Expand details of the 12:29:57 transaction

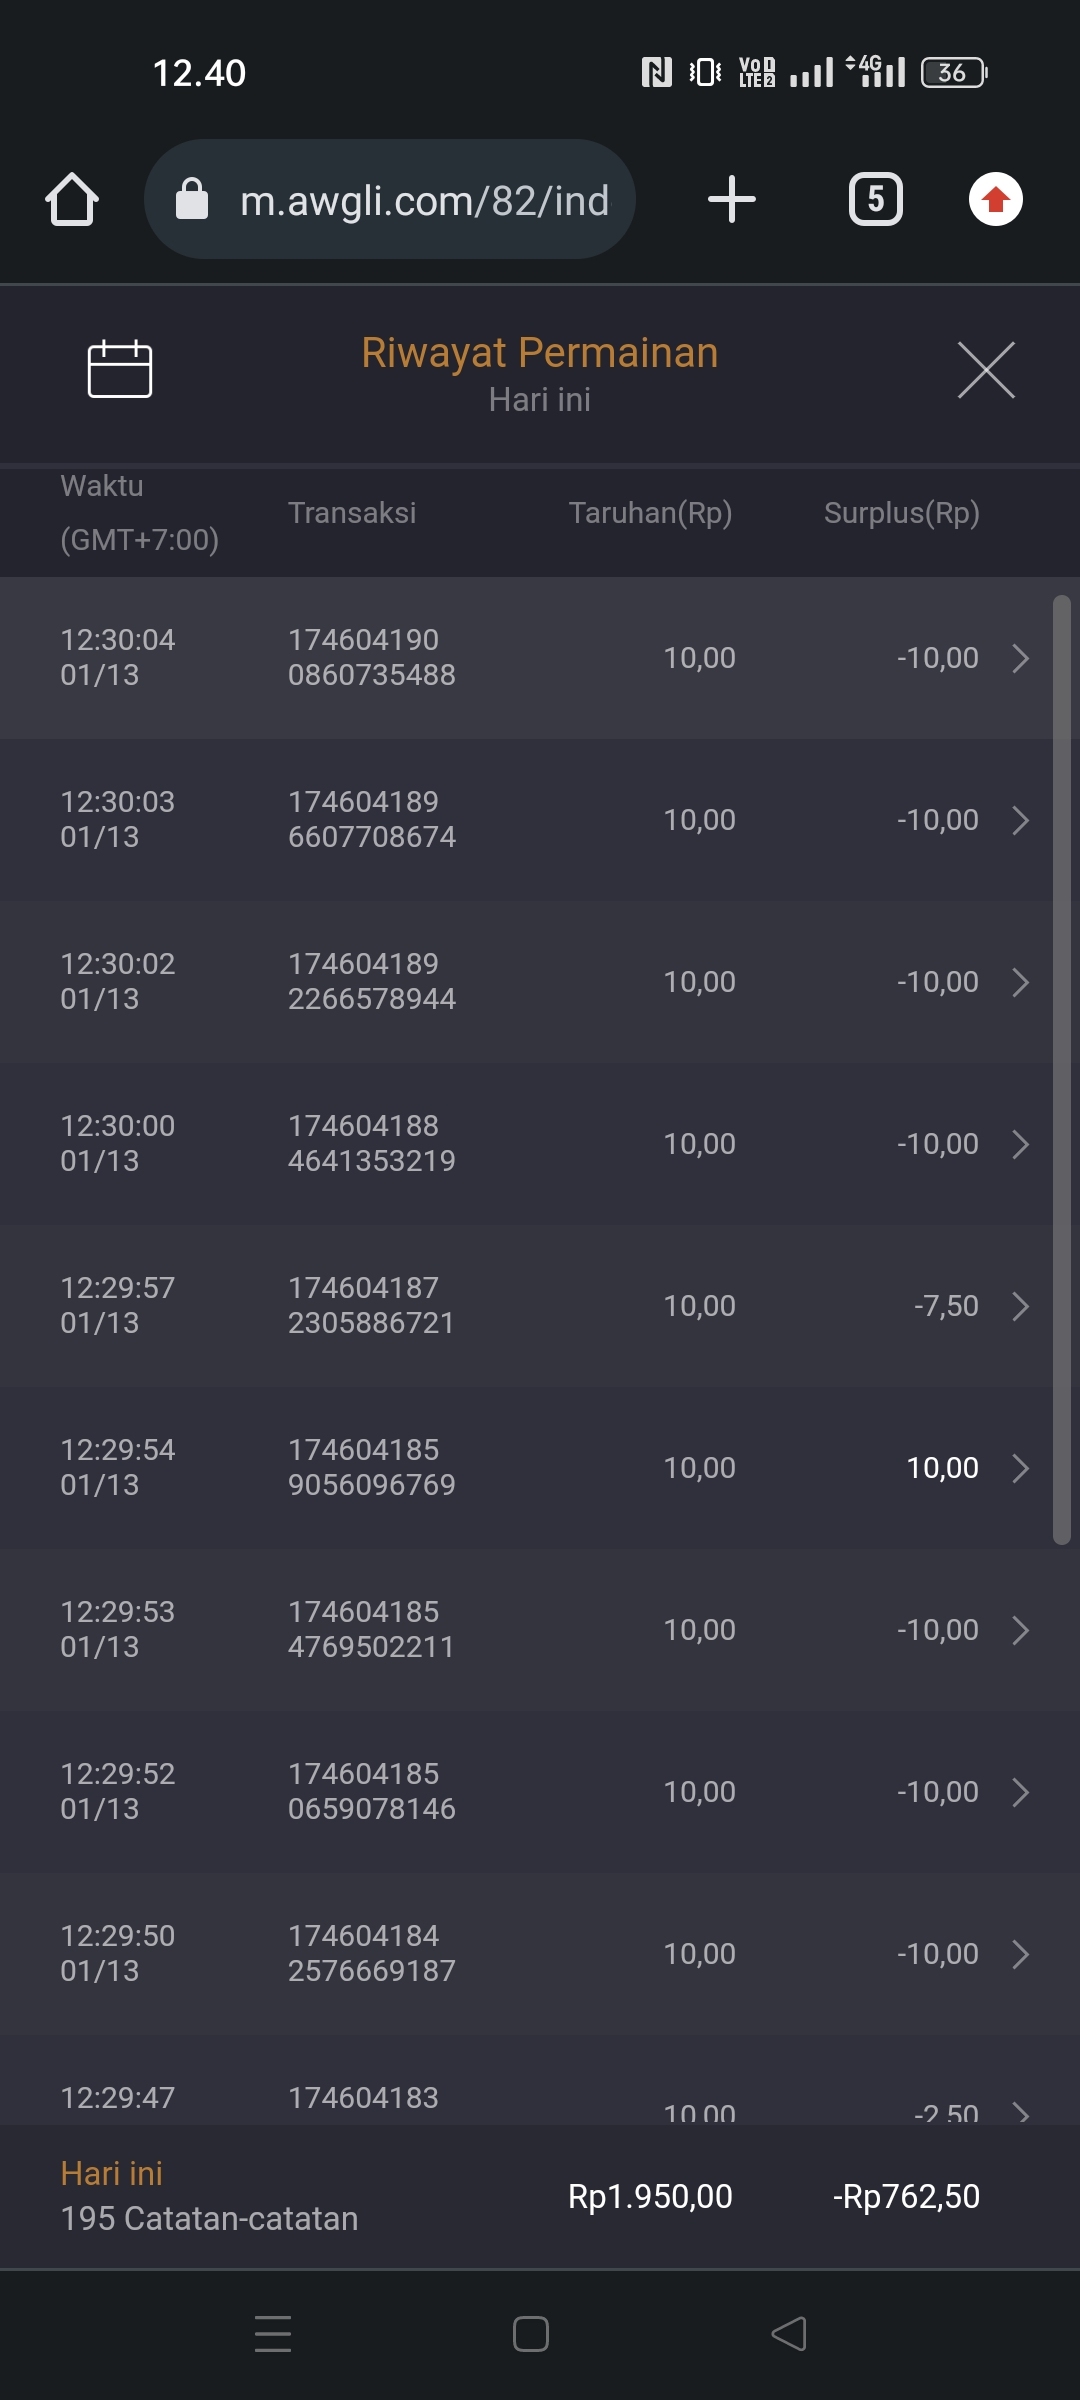coord(1020,1306)
